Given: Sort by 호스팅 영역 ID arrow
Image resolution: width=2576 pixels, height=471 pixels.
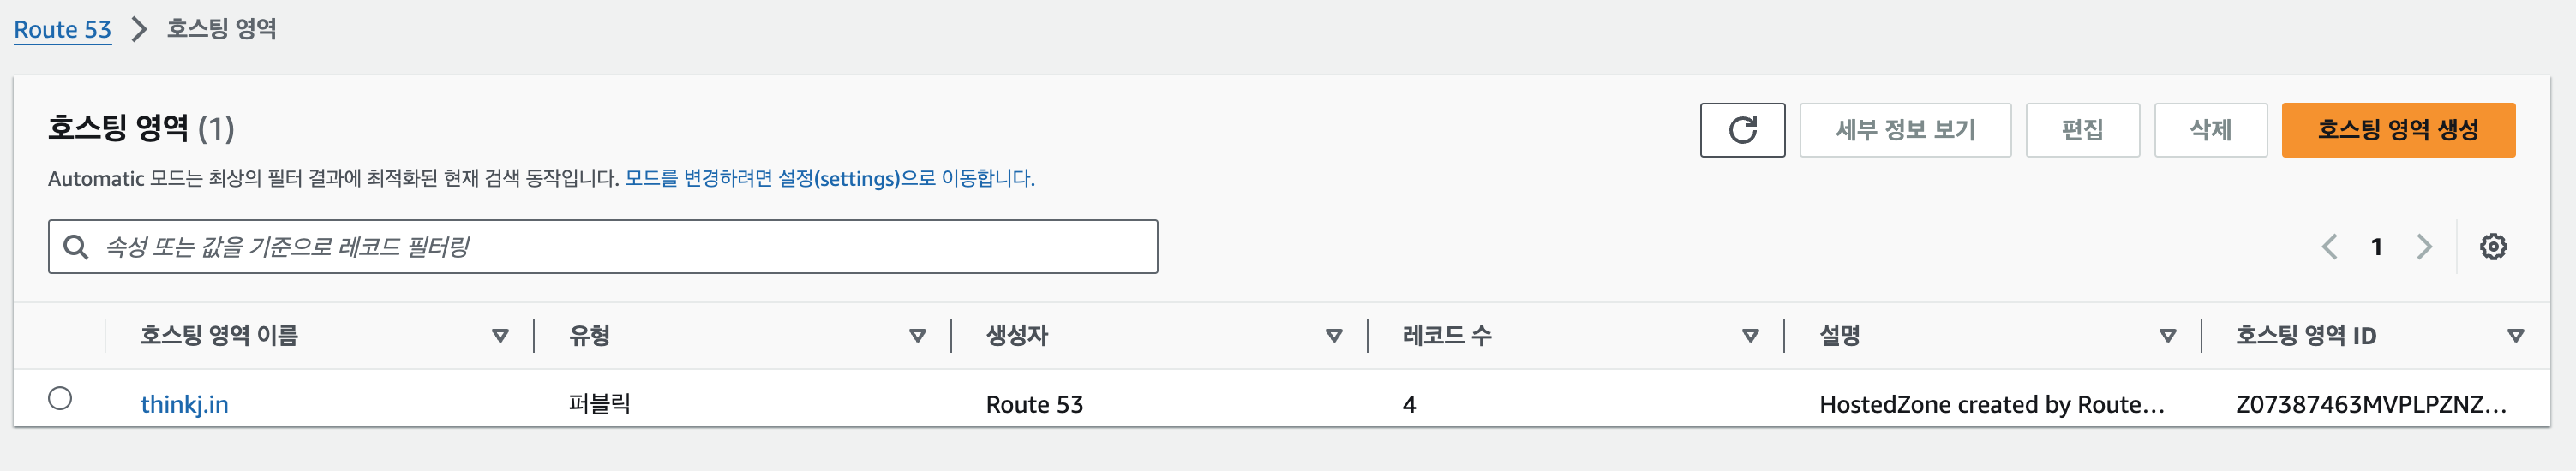Looking at the screenshot, I should pyautogui.click(x=2515, y=336).
